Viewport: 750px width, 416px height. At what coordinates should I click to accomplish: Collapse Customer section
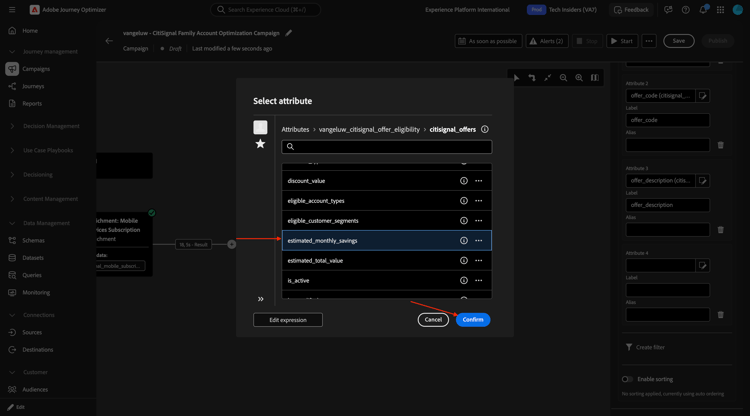[x=12, y=372]
